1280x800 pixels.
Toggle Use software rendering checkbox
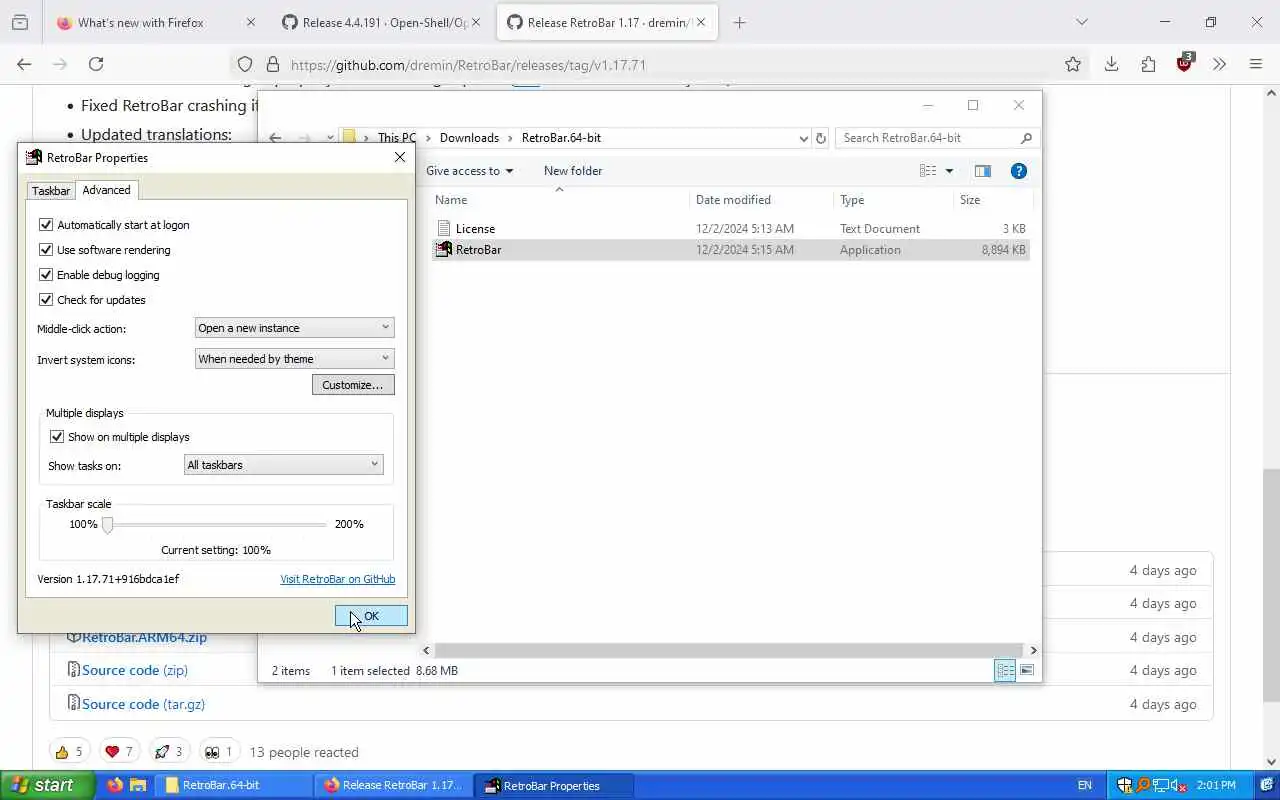45,250
